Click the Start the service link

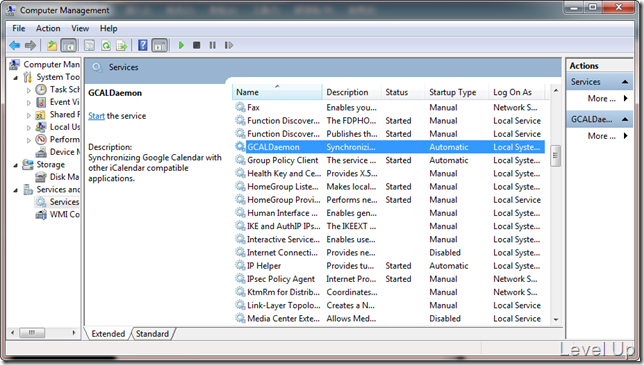(x=97, y=116)
